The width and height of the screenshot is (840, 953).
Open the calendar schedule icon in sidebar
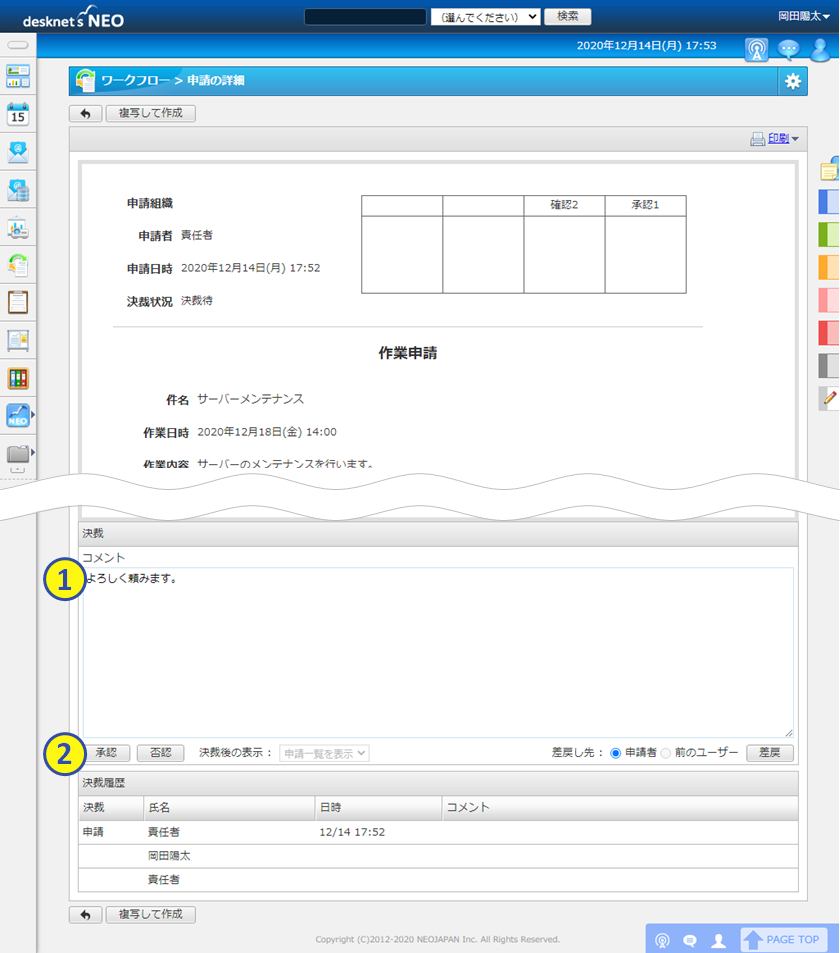tap(18, 114)
